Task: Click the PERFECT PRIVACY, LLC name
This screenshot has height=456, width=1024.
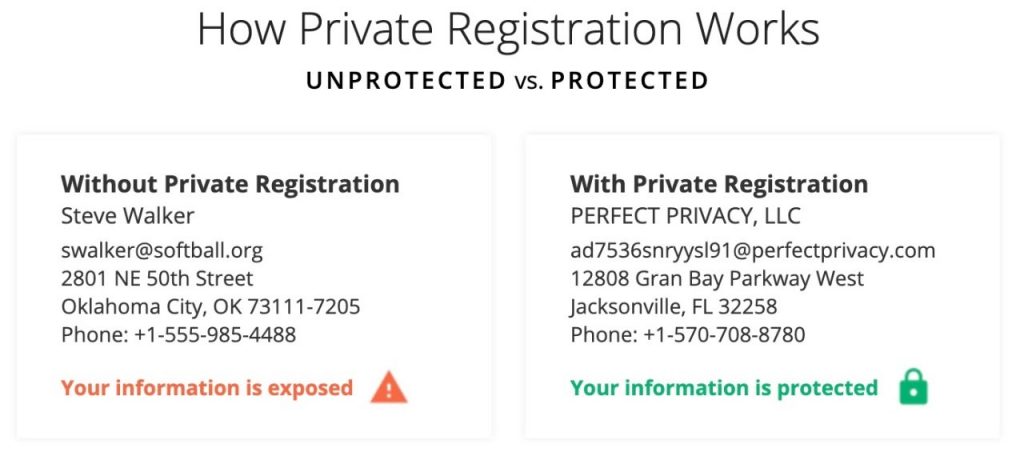Action: point(686,216)
